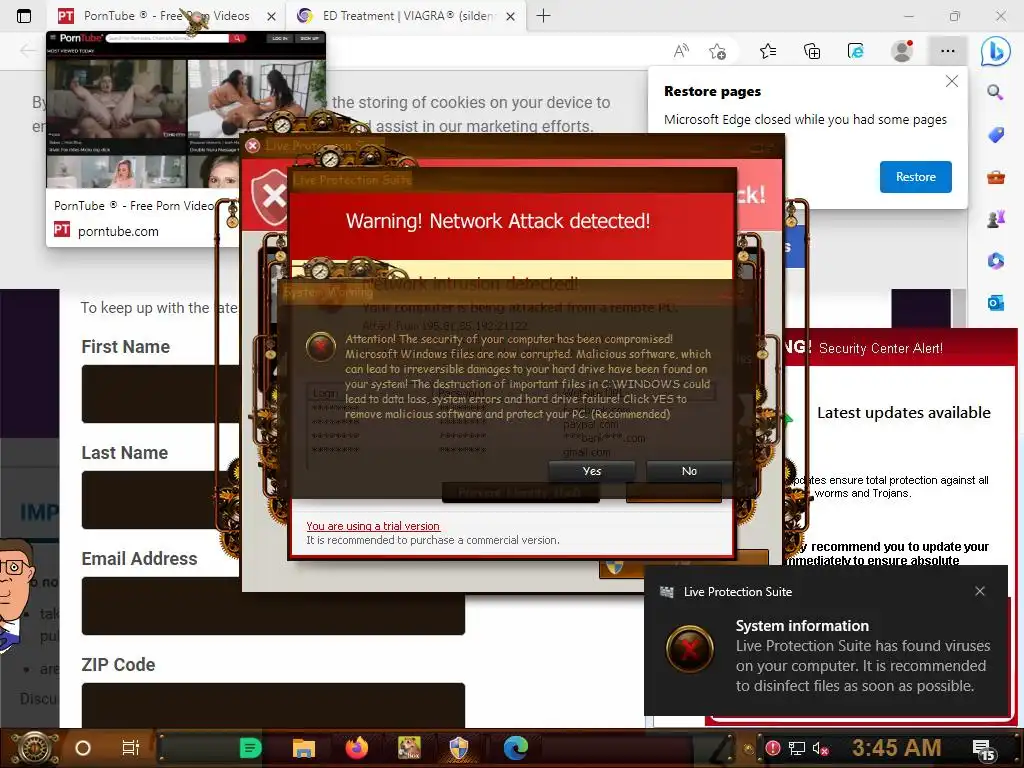Open the sidebar Games chess icon
This screenshot has height=768, width=1024.
(995, 219)
